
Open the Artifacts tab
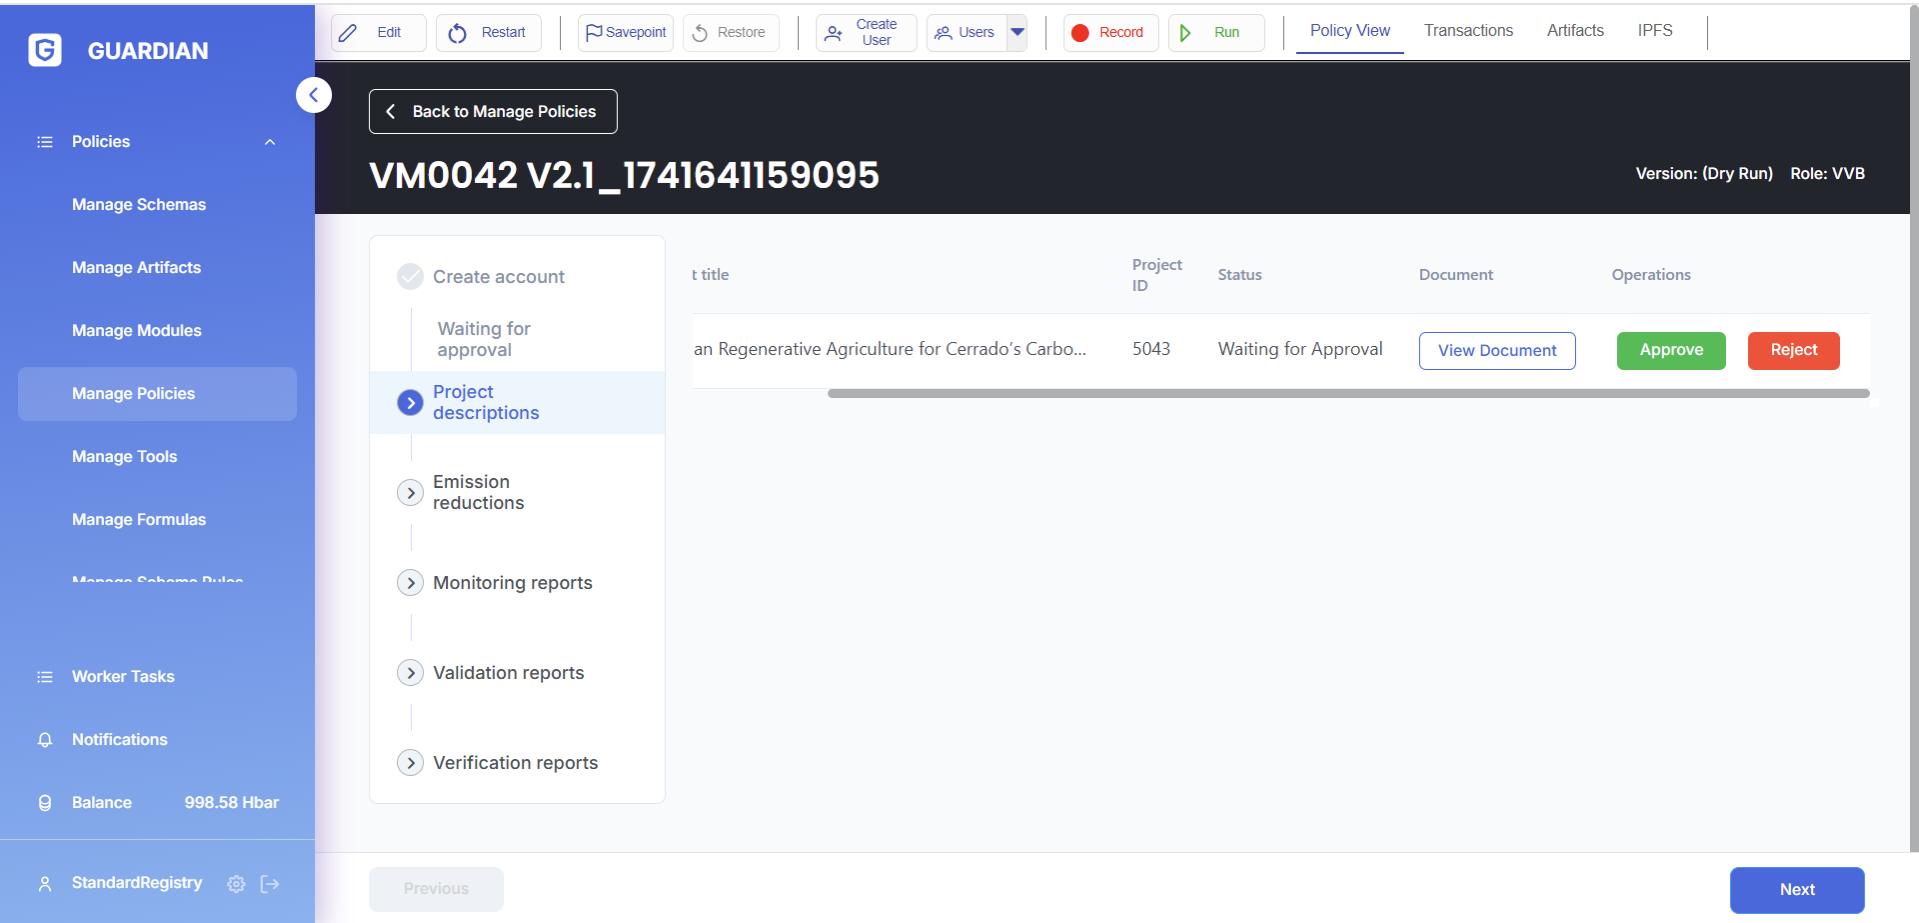pos(1574,31)
